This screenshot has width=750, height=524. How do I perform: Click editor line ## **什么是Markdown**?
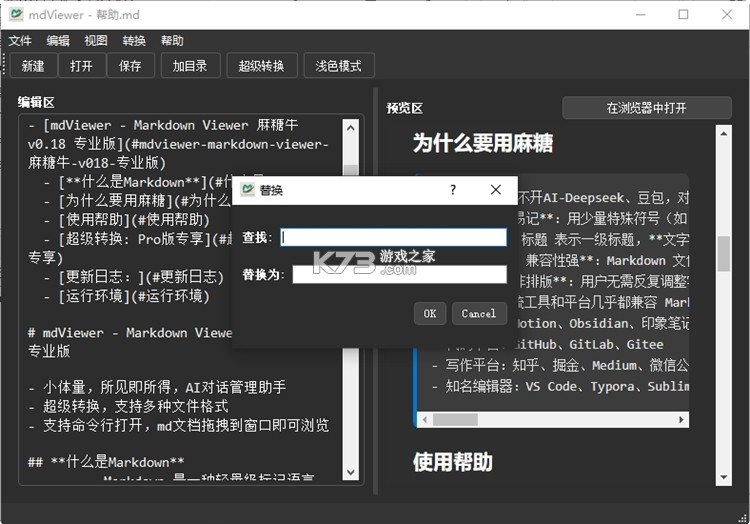tap(106, 462)
